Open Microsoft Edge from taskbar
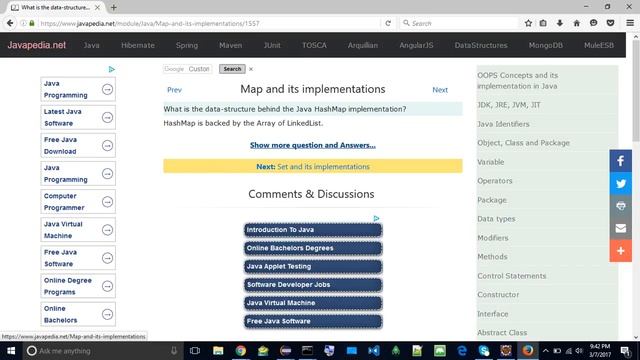The image size is (640, 360). pos(462,351)
